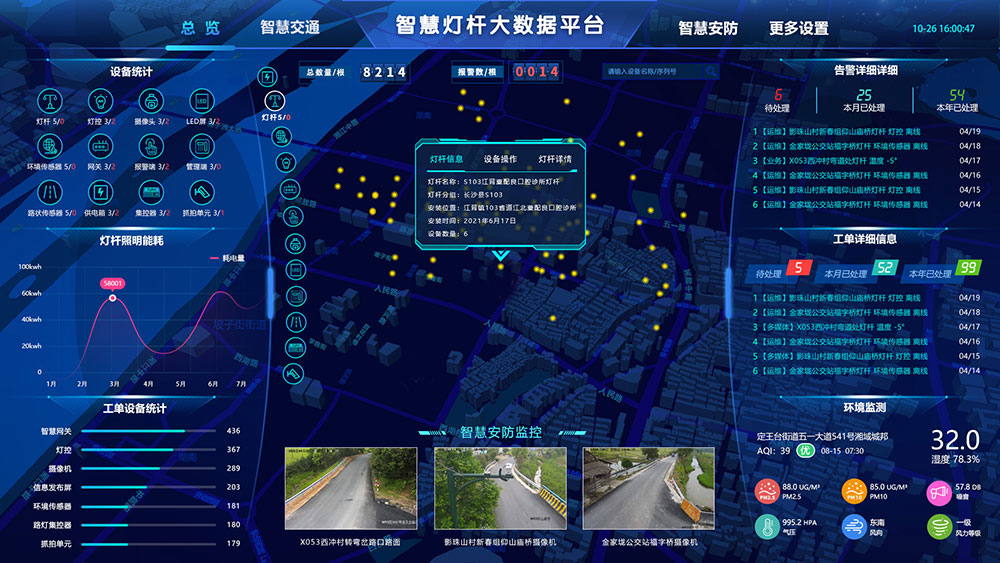The height and width of the screenshot is (563, 1000).
Task: Collapse the popup via downward chevron arrow
Action: click(x=501, y=256)
